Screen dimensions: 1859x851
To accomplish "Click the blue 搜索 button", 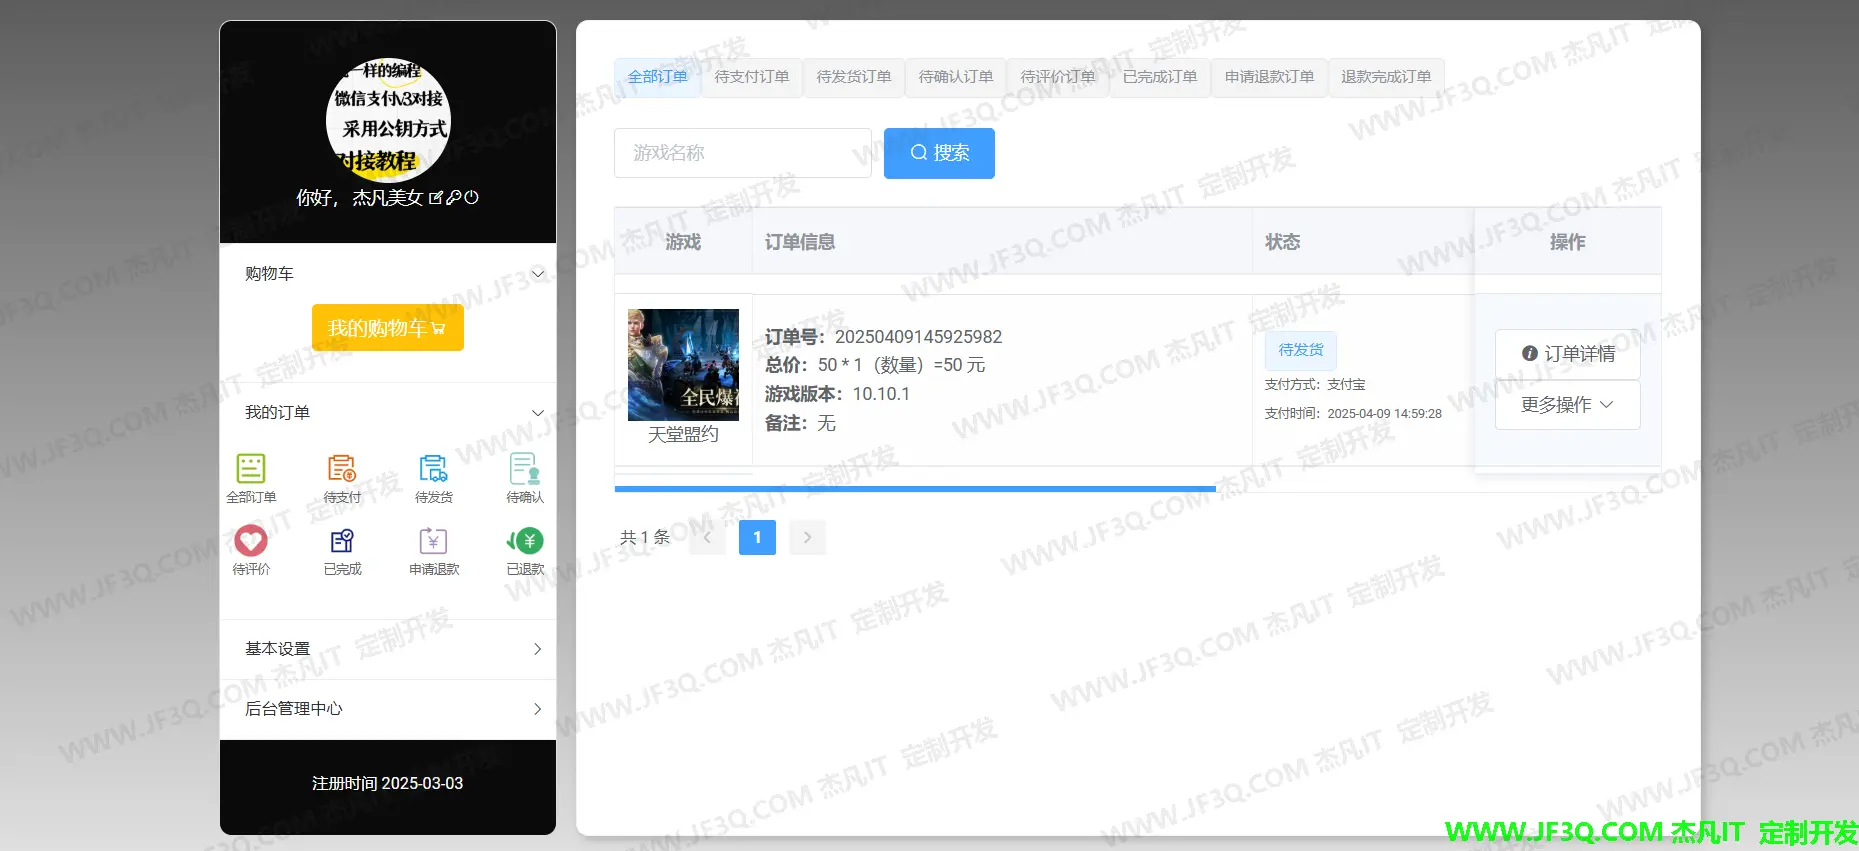I will [939, 153].
